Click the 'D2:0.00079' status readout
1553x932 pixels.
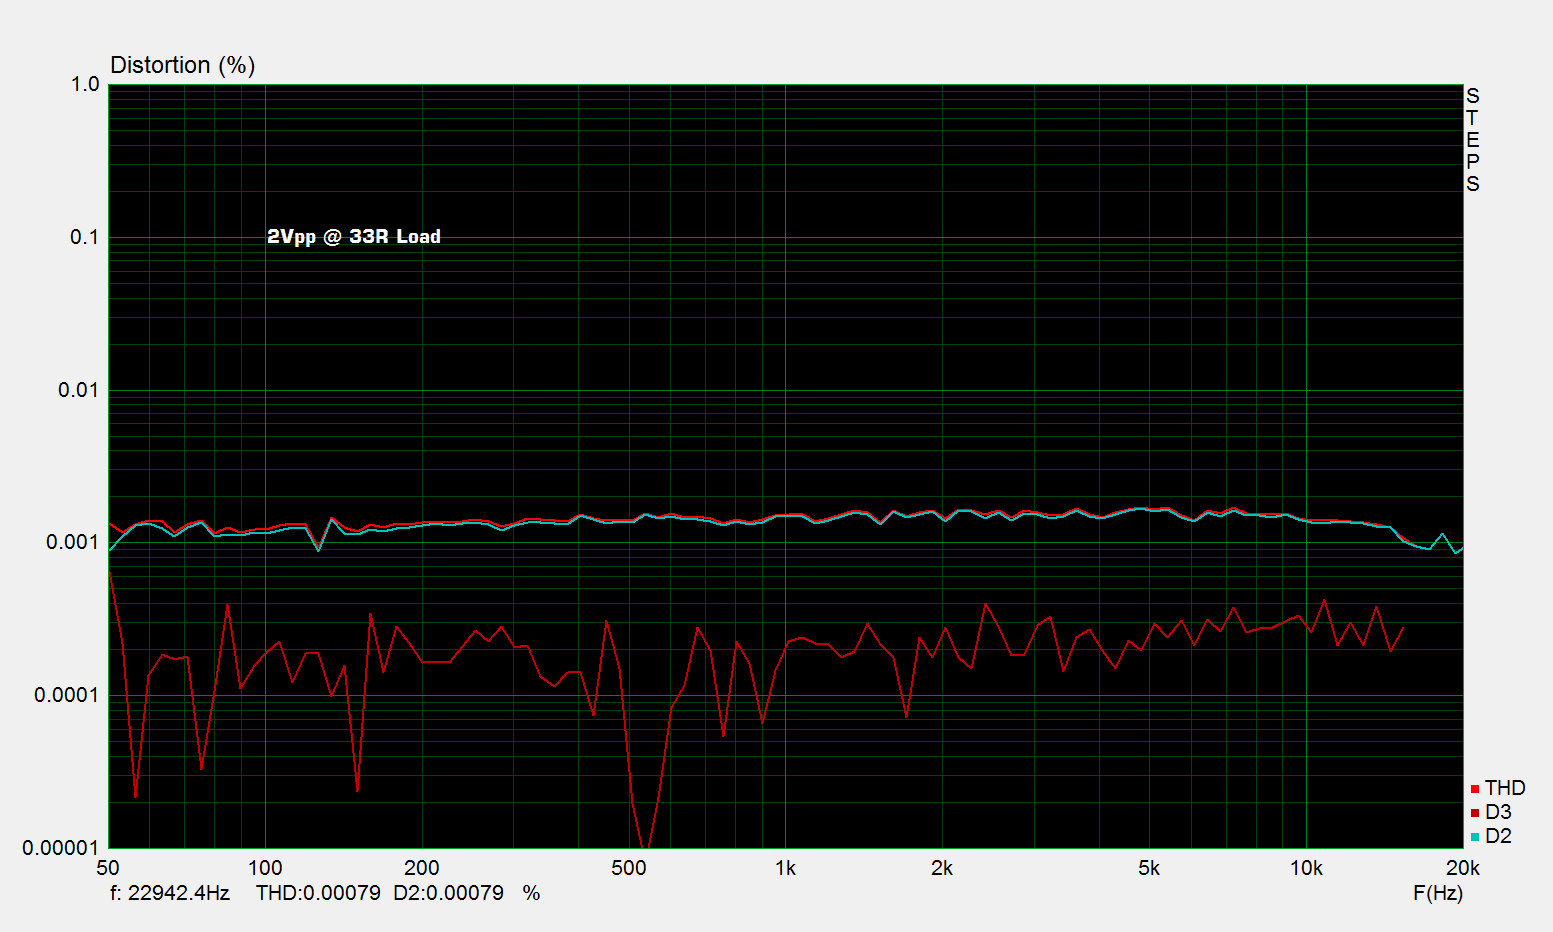[x=448, y=893]
